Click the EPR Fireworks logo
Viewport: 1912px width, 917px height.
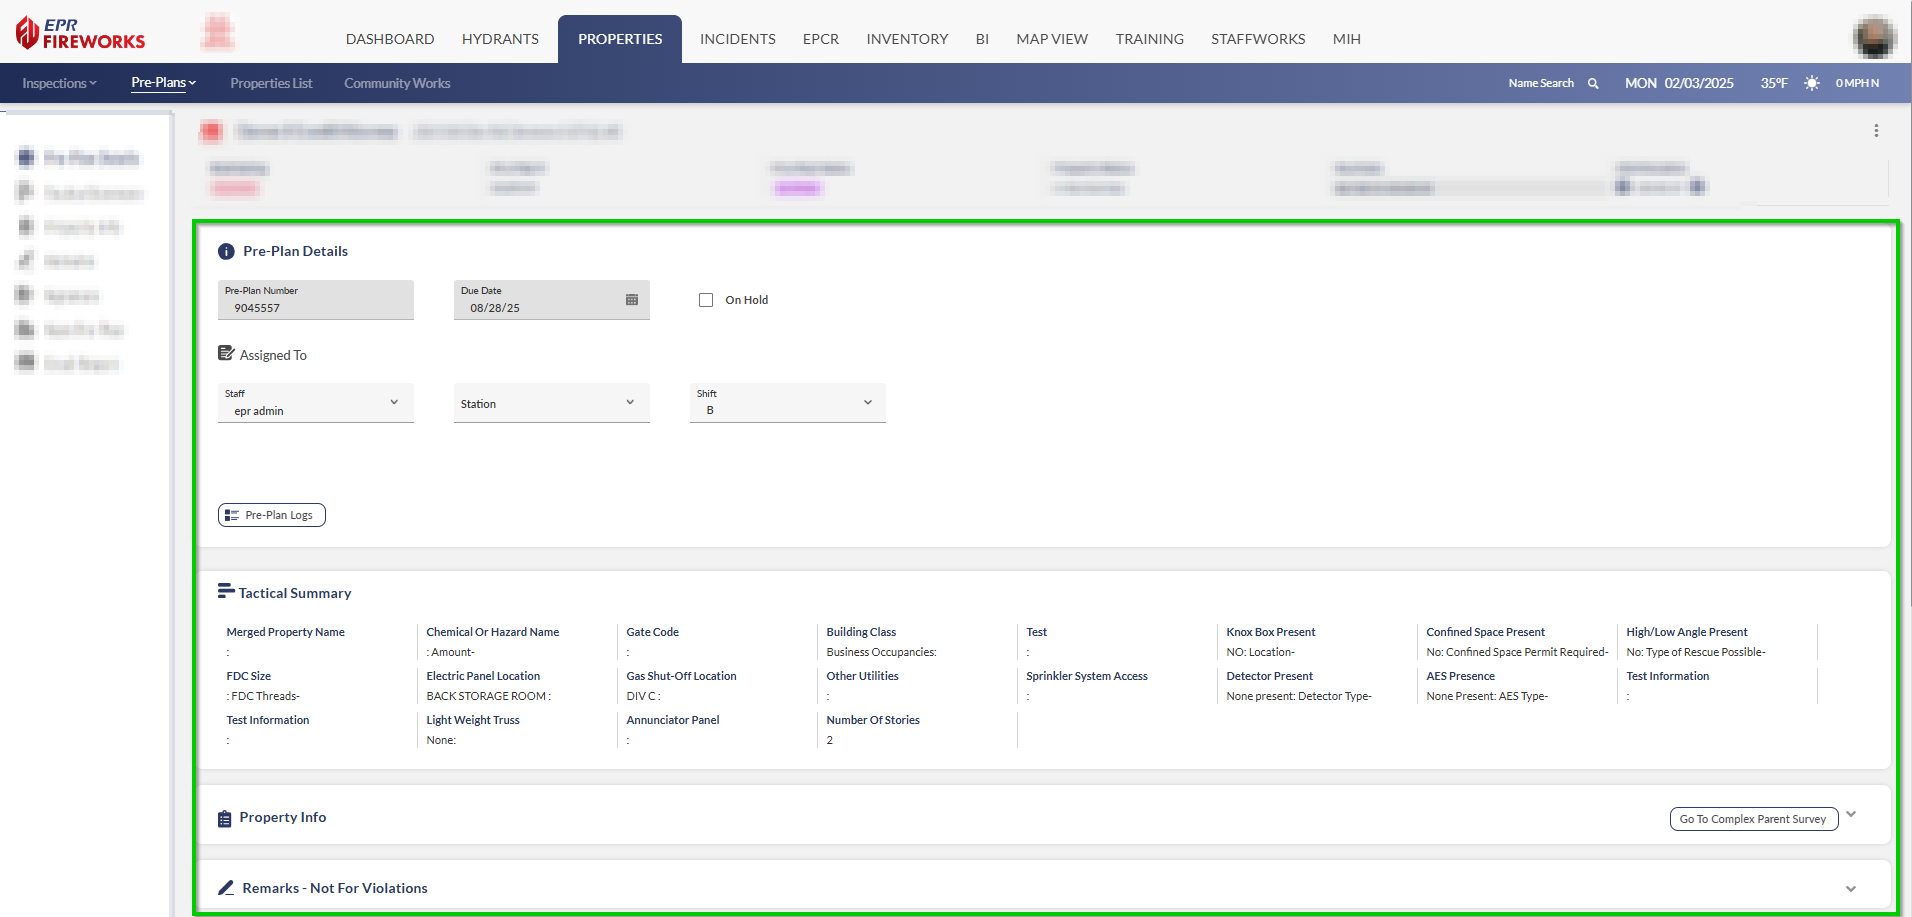80,33
